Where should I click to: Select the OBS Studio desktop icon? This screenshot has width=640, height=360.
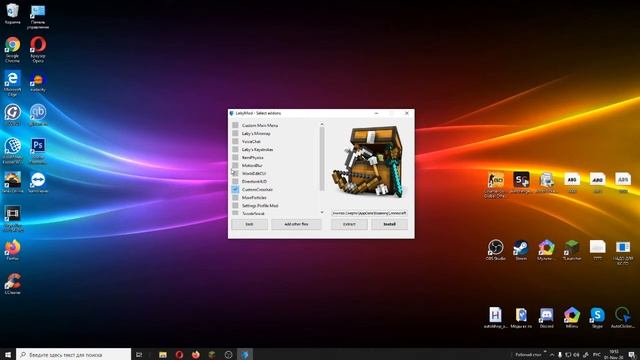[x=496, y=250]
